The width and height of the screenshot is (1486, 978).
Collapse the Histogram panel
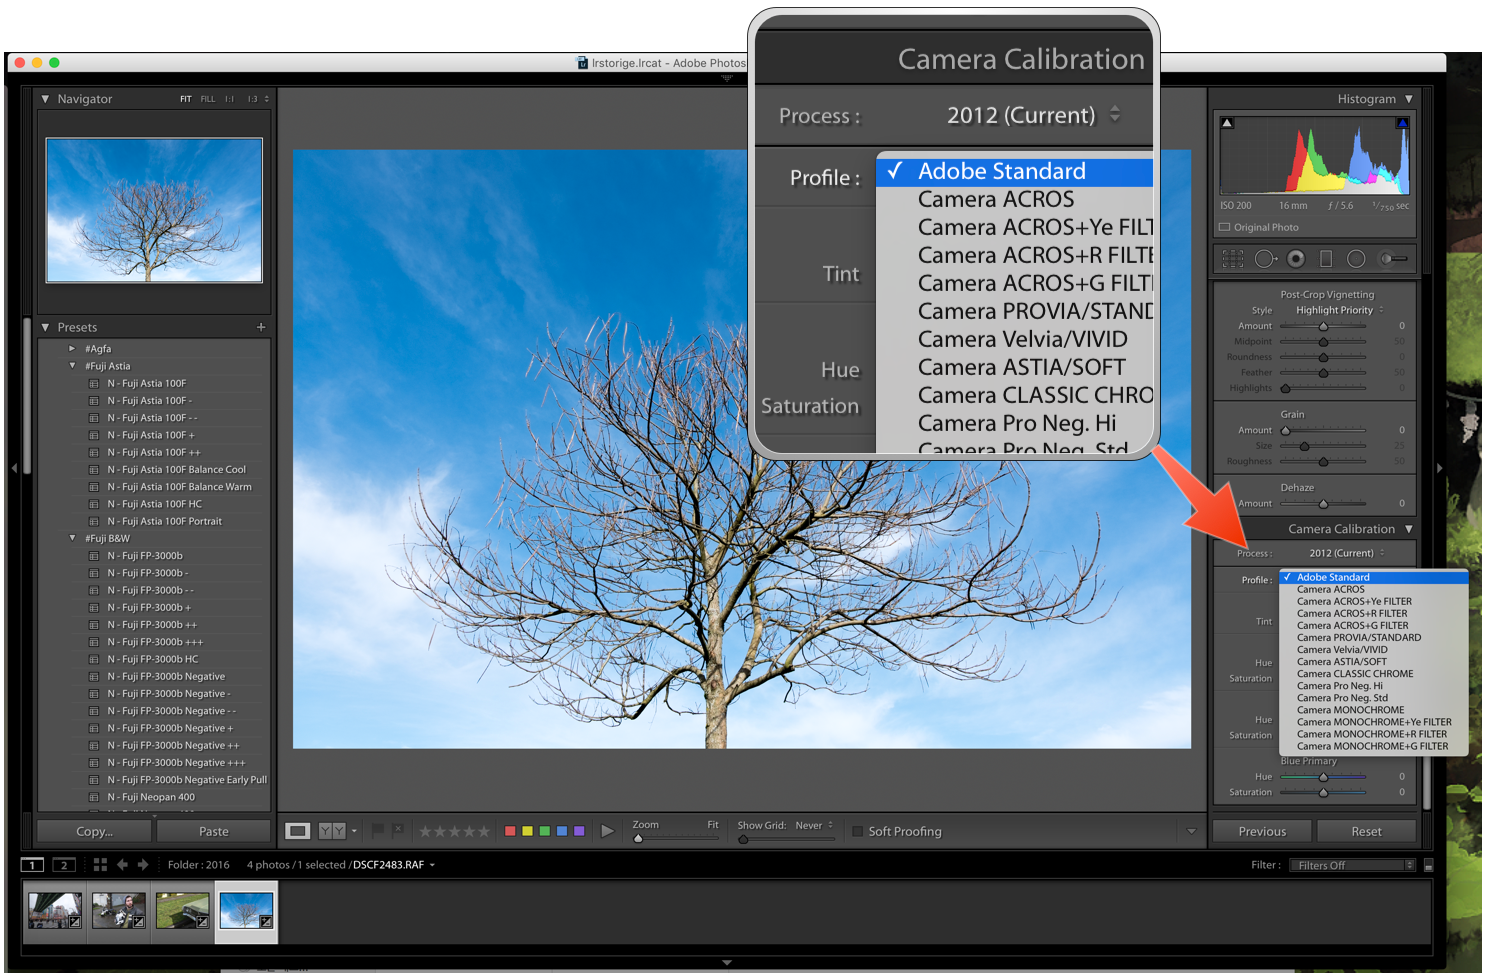pos(1409,99)
